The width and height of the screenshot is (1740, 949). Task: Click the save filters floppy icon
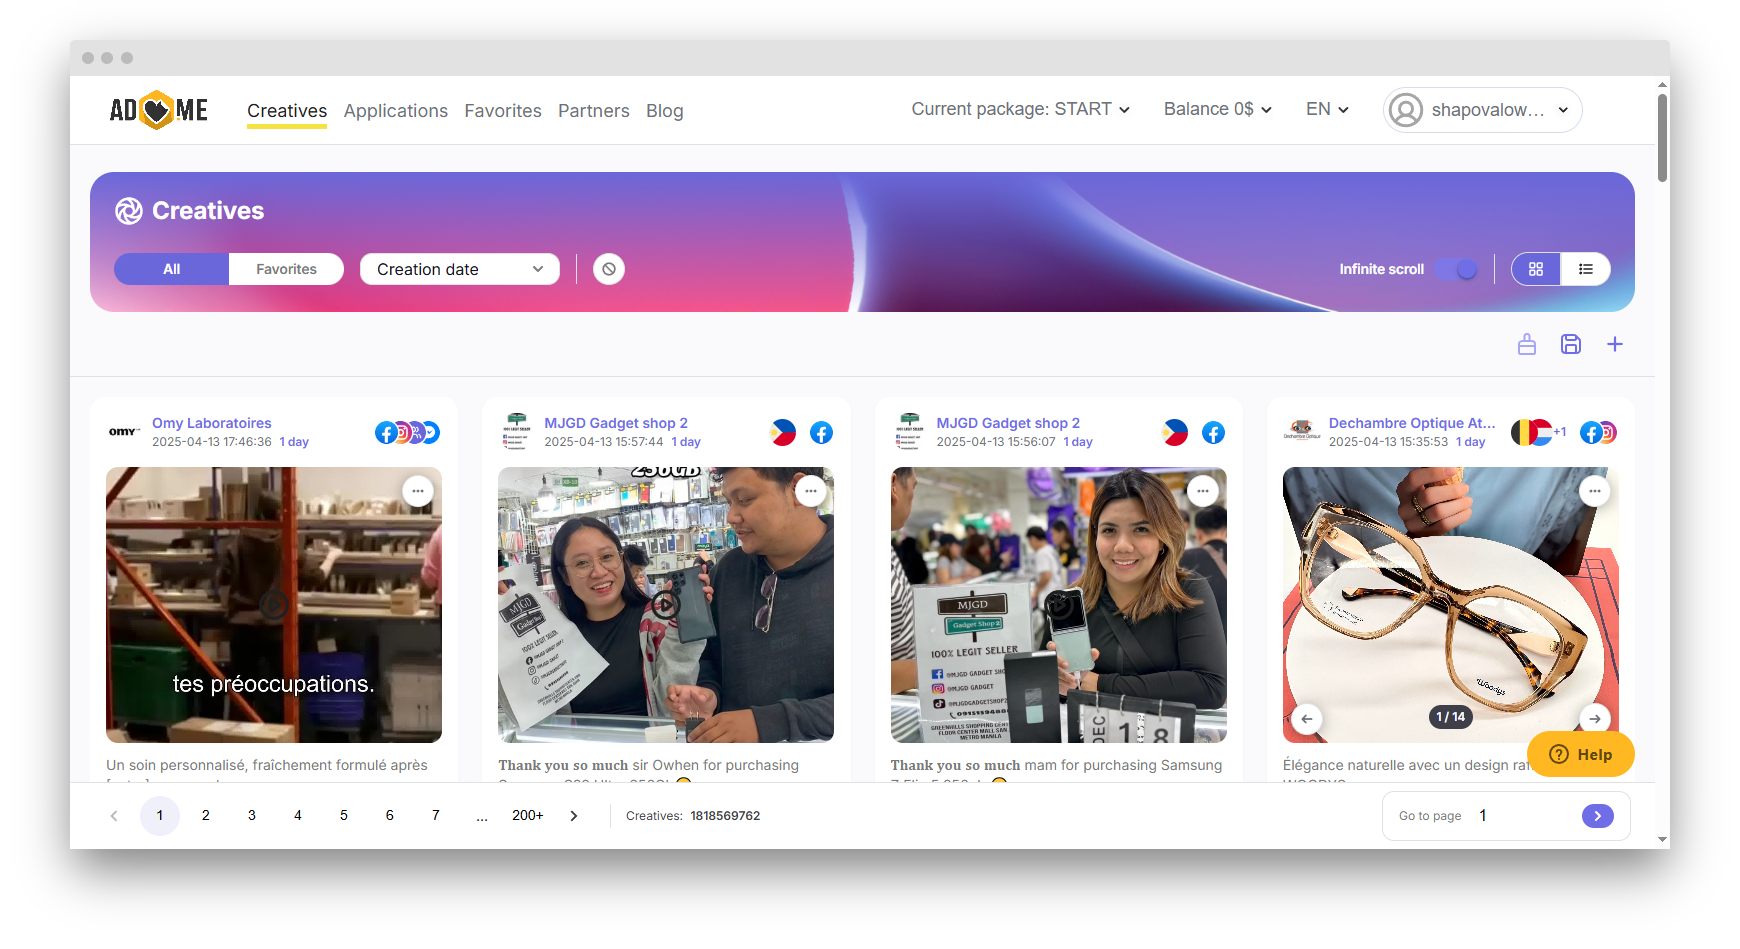1570,344
